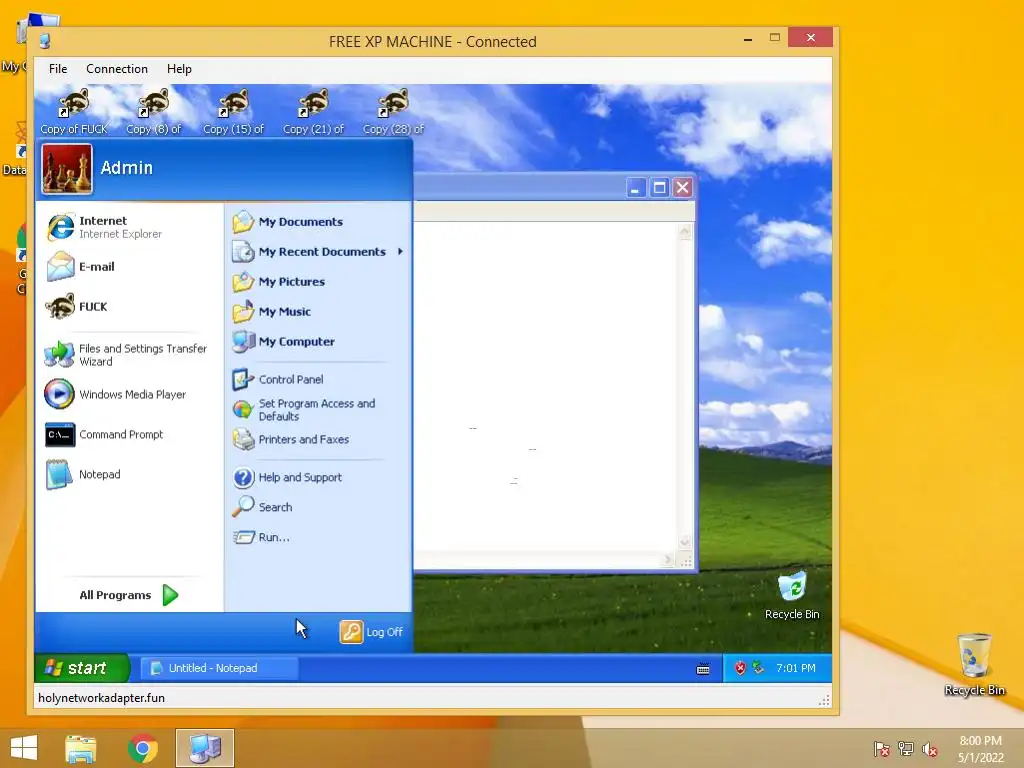Click the Admin chess user picture

(67, 169)
